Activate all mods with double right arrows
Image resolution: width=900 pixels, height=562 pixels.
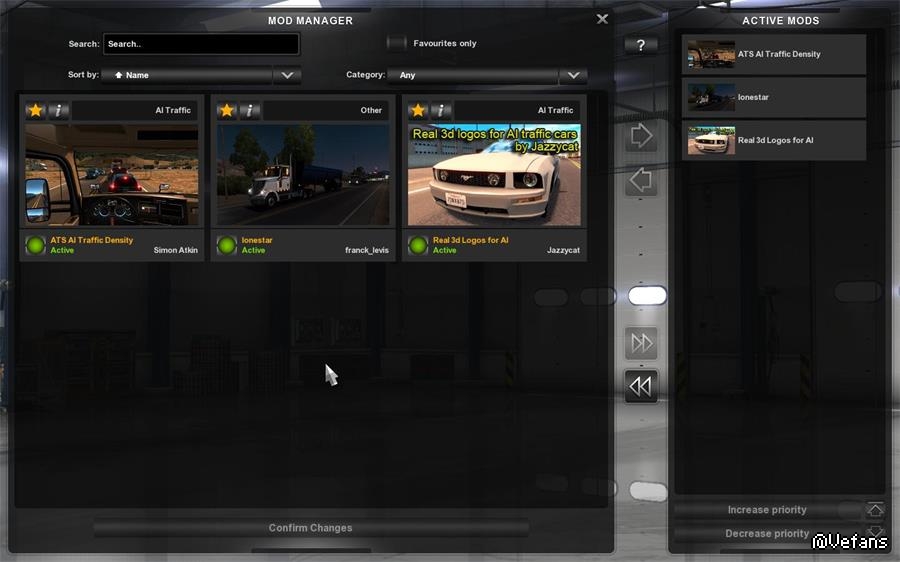tap(641, 343)
